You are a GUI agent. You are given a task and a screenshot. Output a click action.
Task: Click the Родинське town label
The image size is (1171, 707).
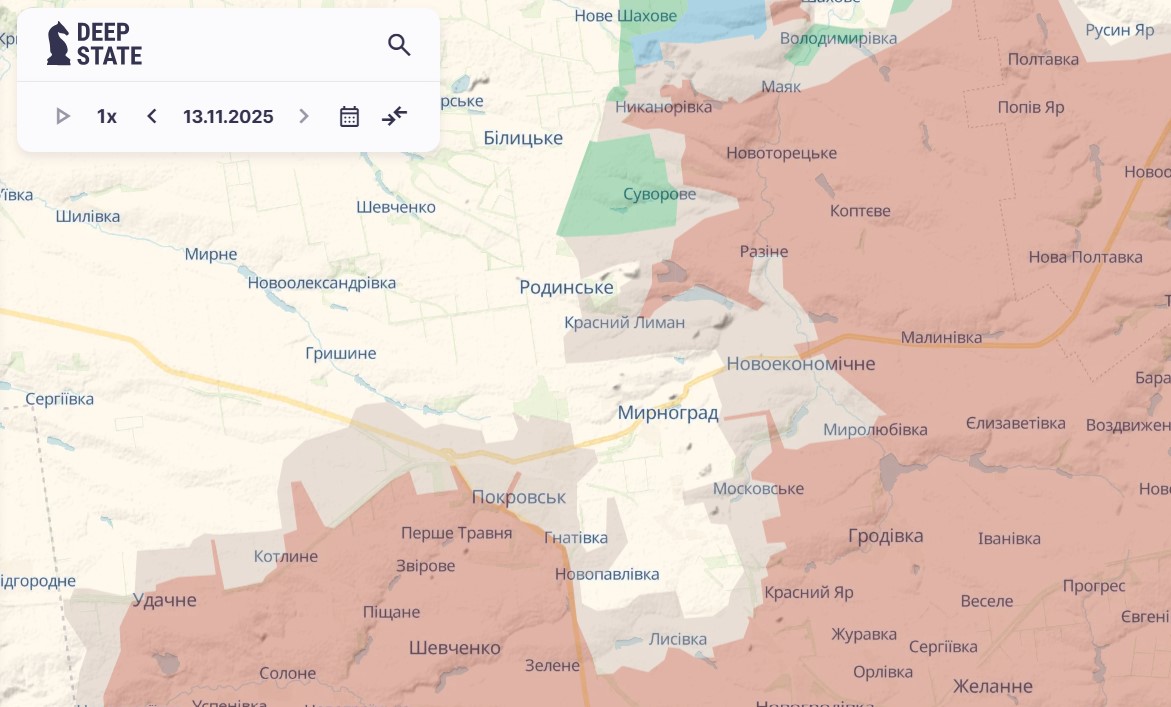click(566, 287)
